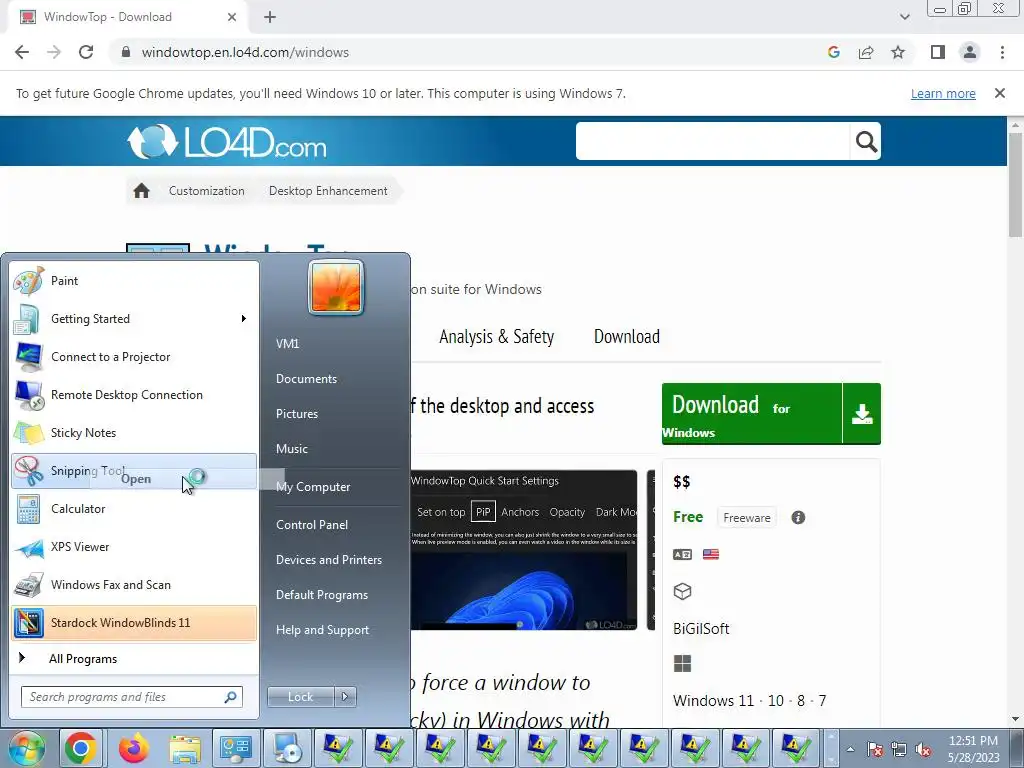Expand the Getting Started submenu arrow
Screen dimensions: 1024x768
(x=244, y=319)
